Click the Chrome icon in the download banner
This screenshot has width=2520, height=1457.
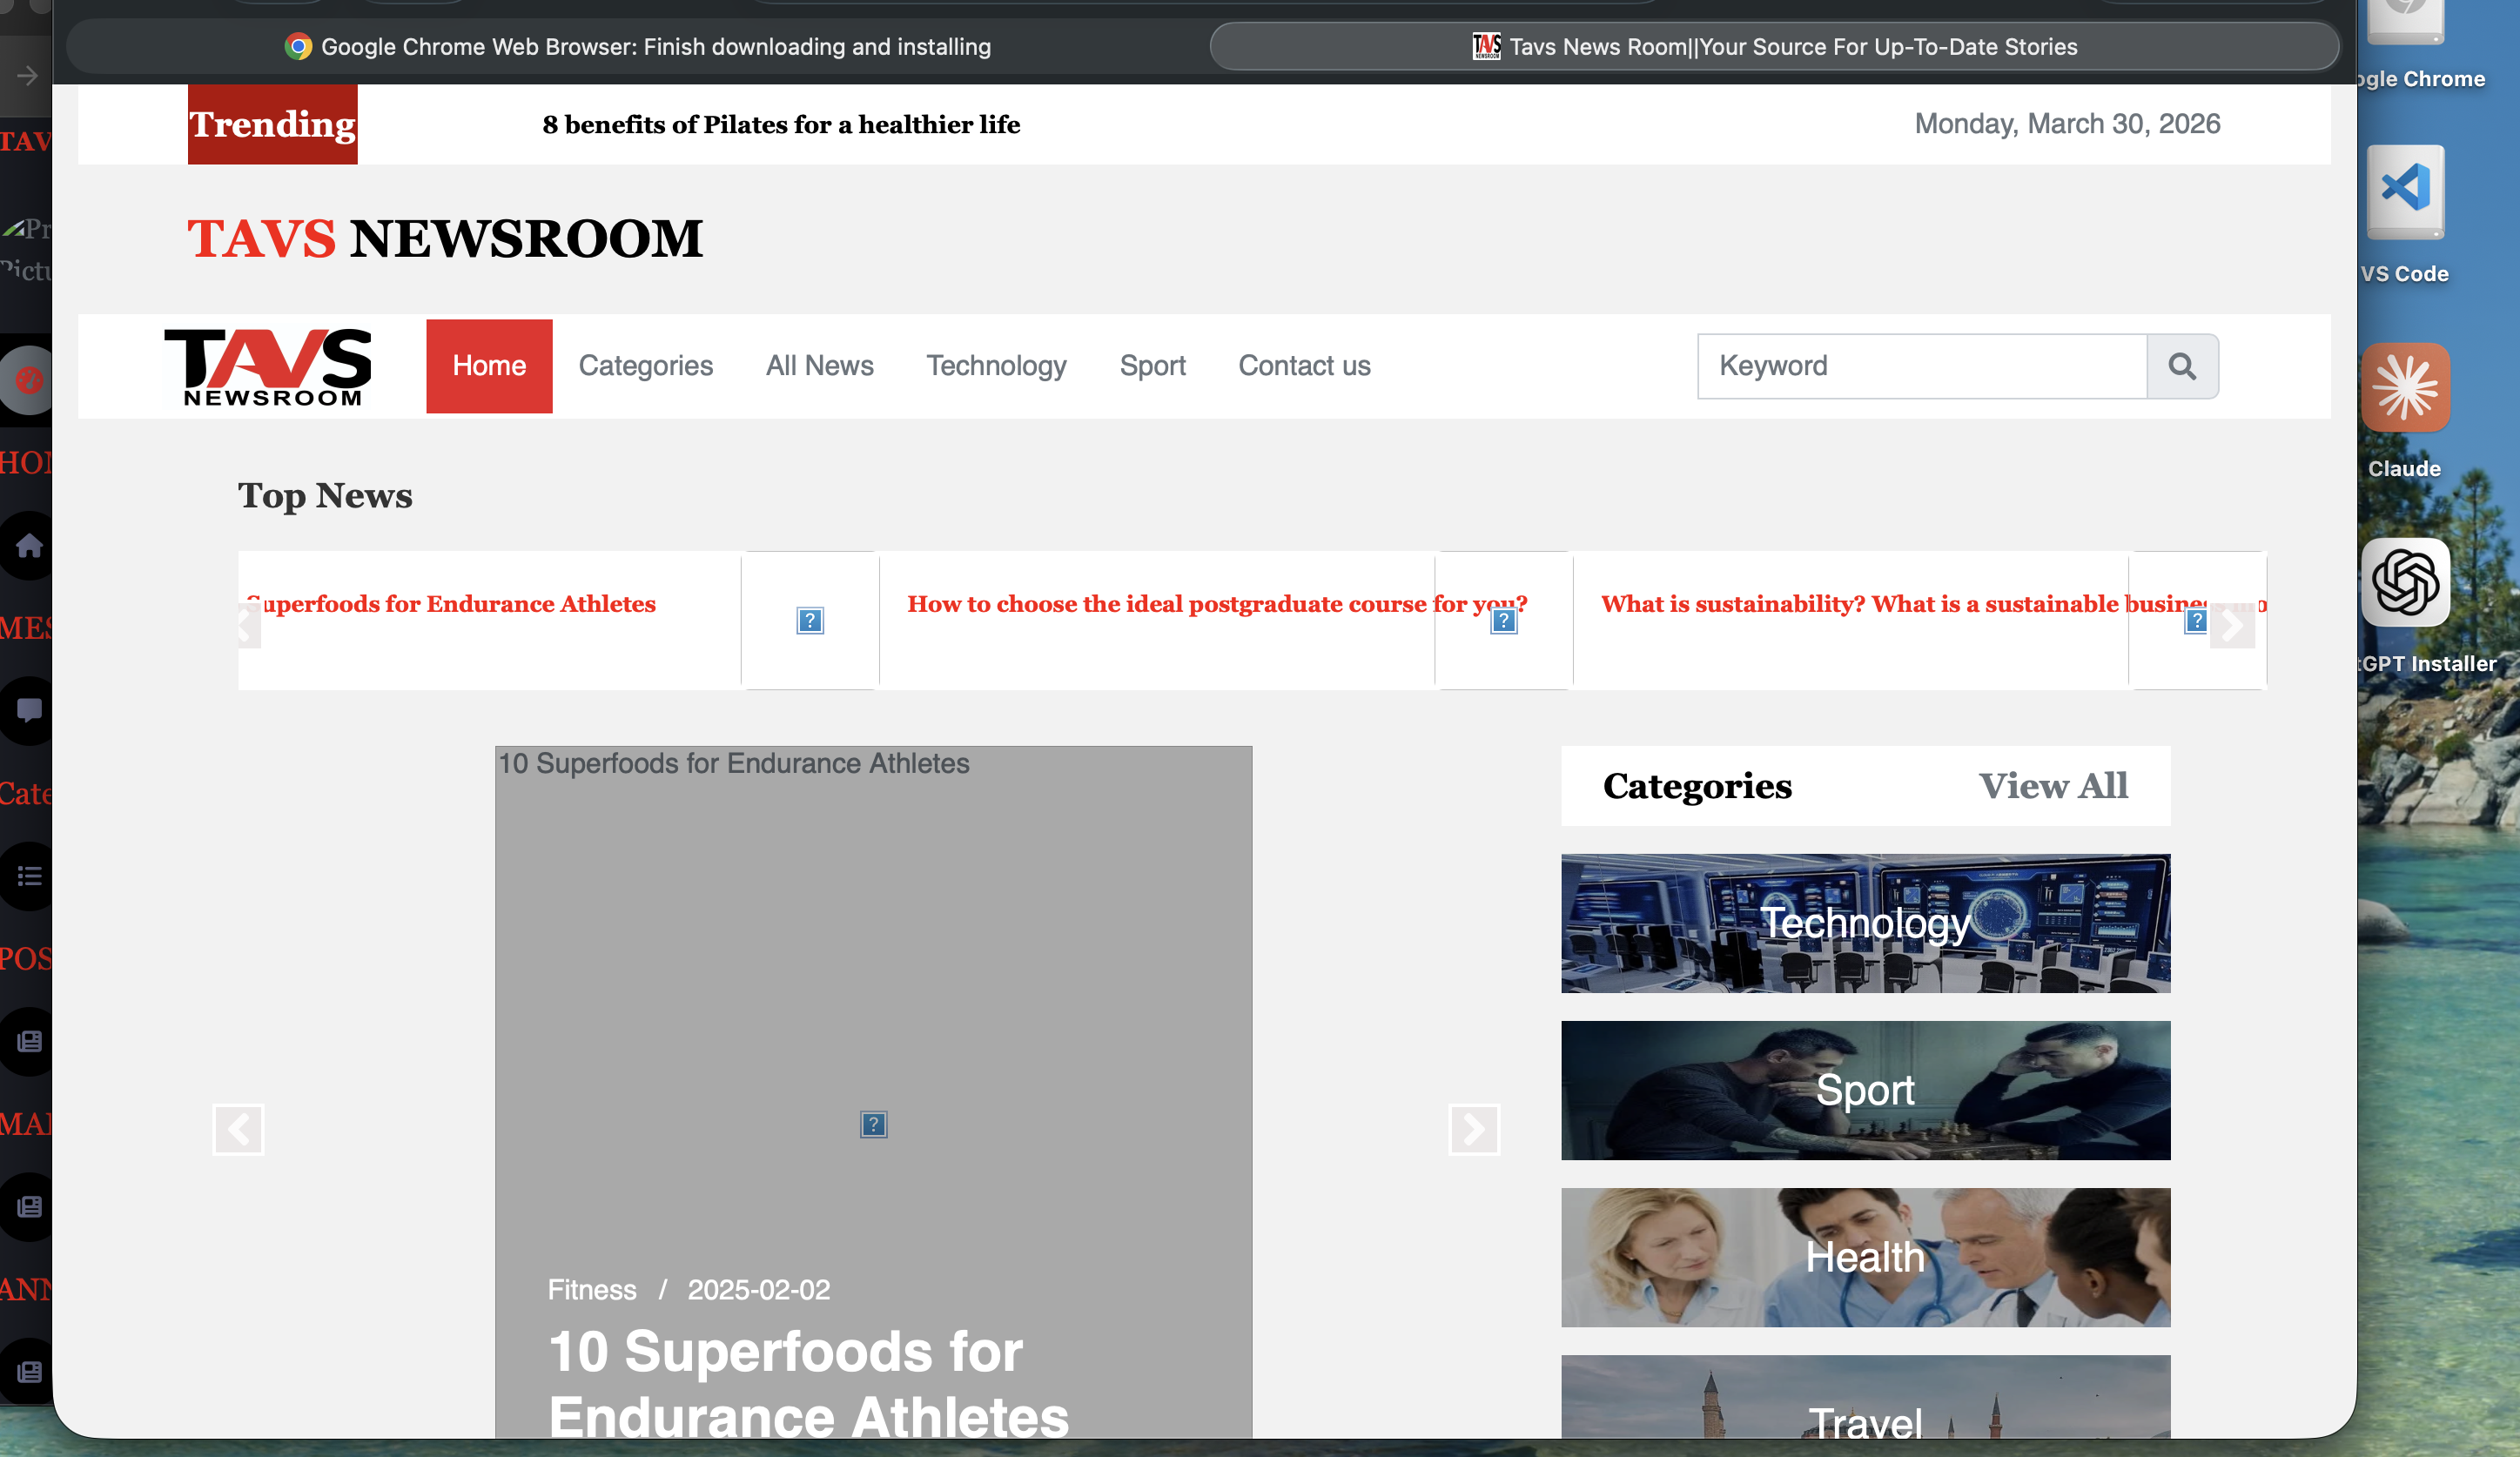[x=297, y=46]
